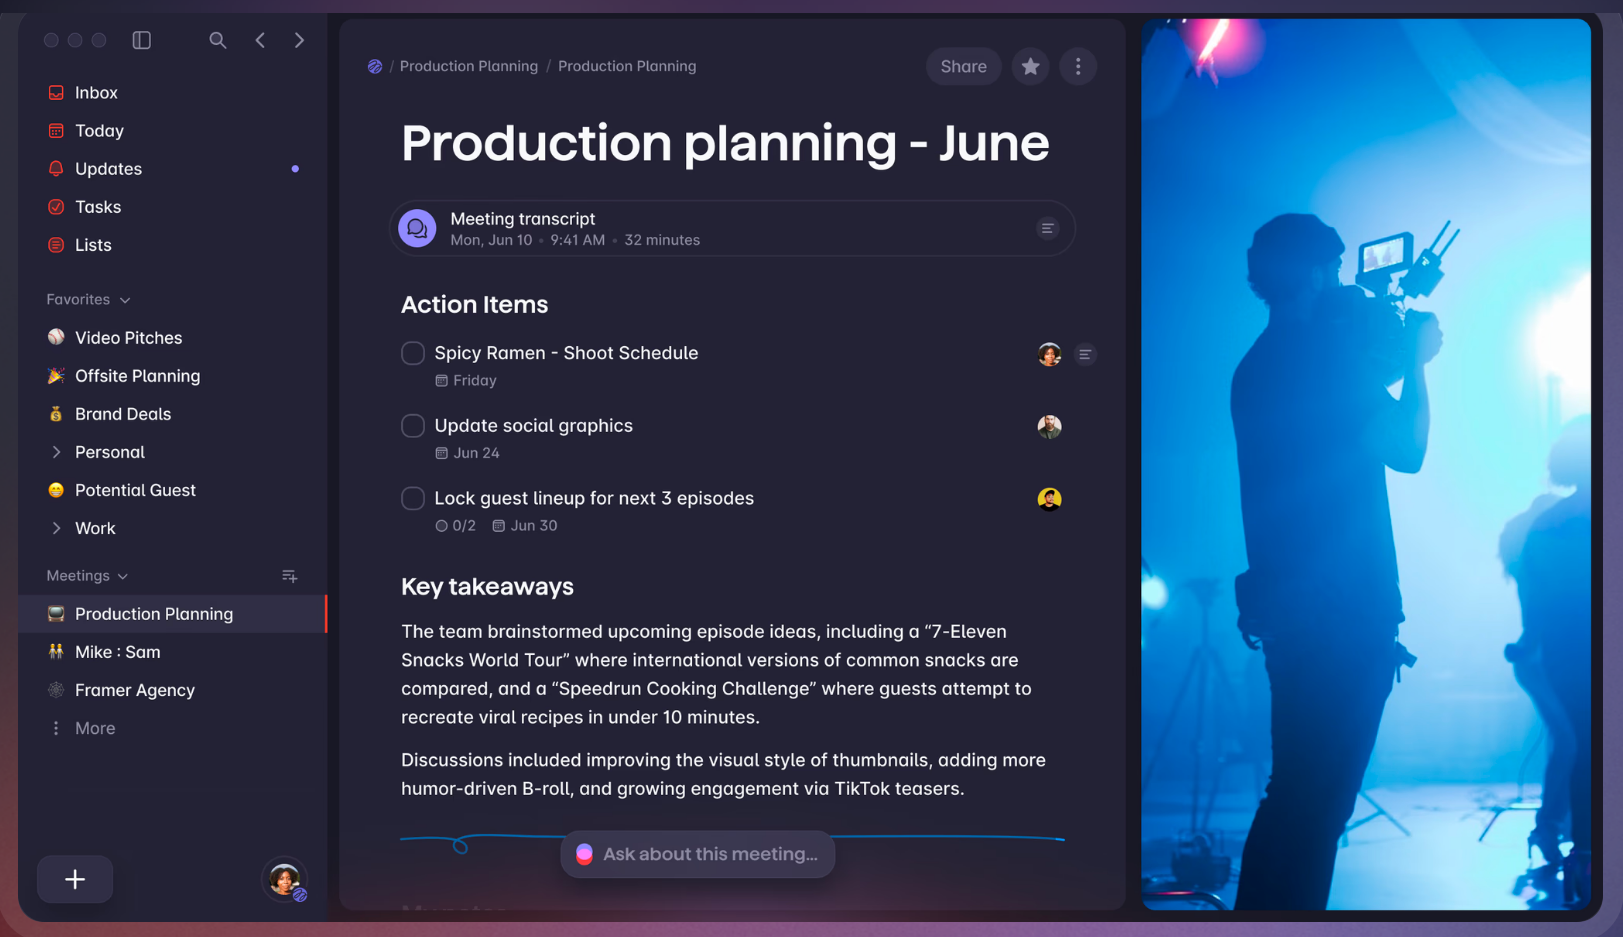The image size is (1623, 937).
Task: Mark Update social graphics as done
Action: pyautogui.click(x=413, y=426)
